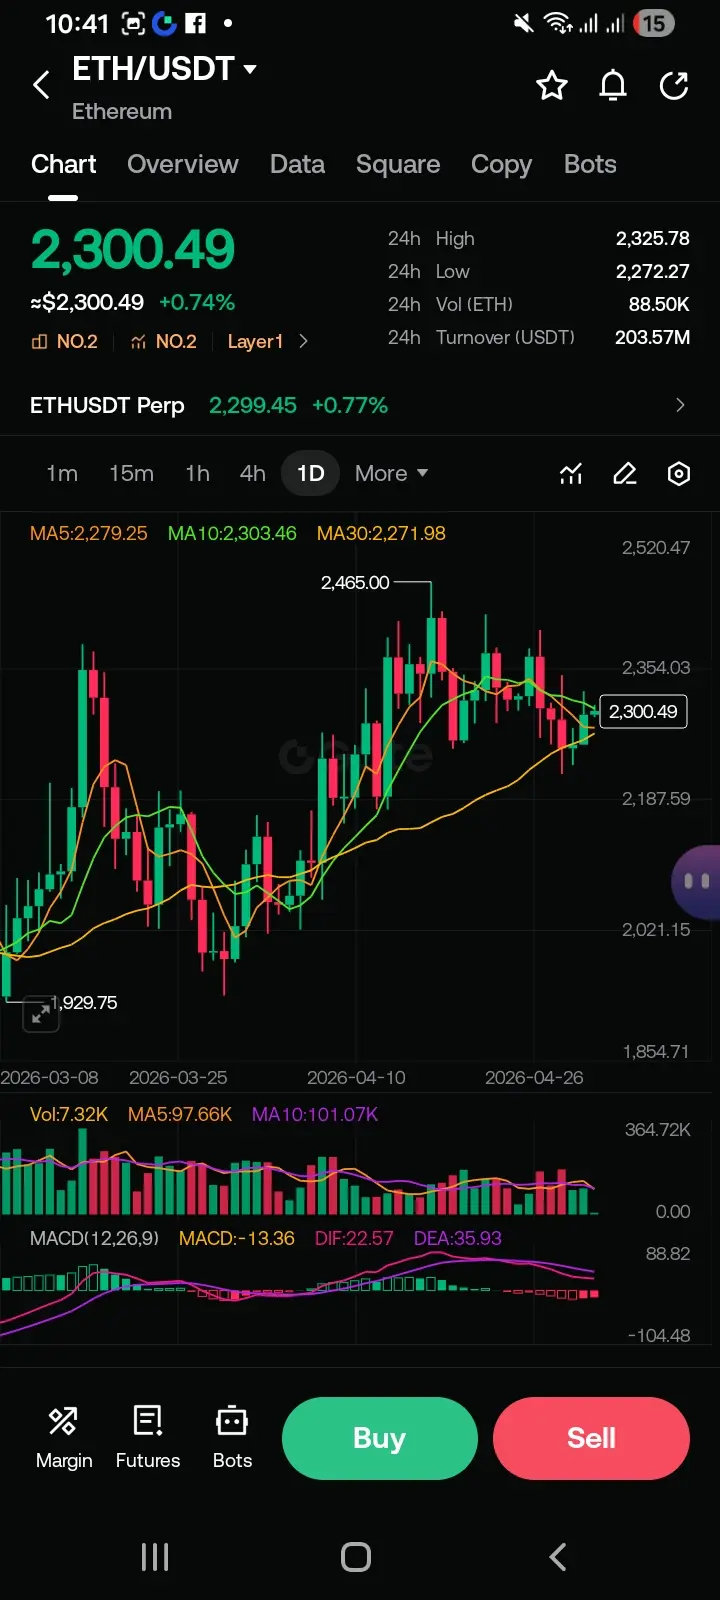Tap the back arrow beside ETH/USDT
This screenshot has height=1600, width=720.
[x=41, y=86]
